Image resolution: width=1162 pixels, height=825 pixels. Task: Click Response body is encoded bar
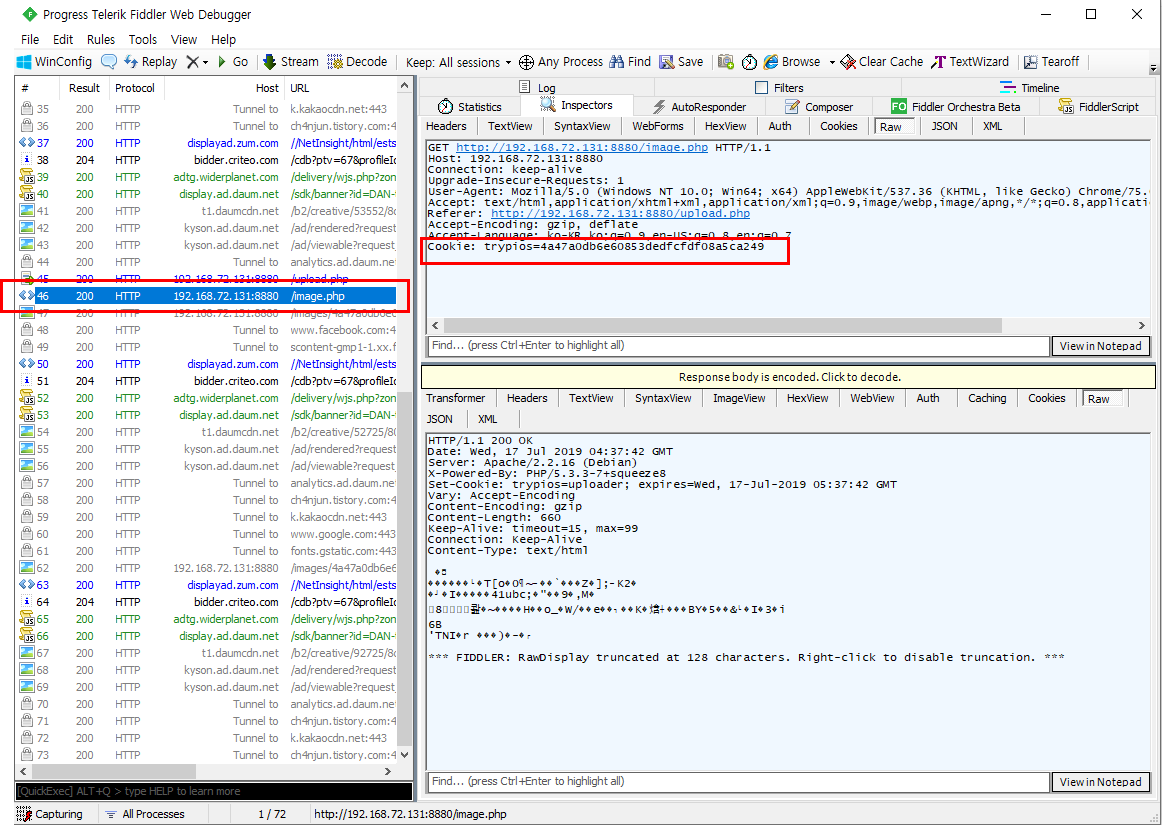point(788,377)
